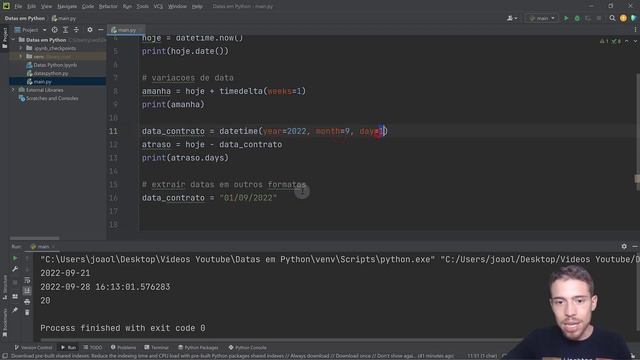Open the Terminal tool window
Screen dimensions: 640x360
click(157, 348)
